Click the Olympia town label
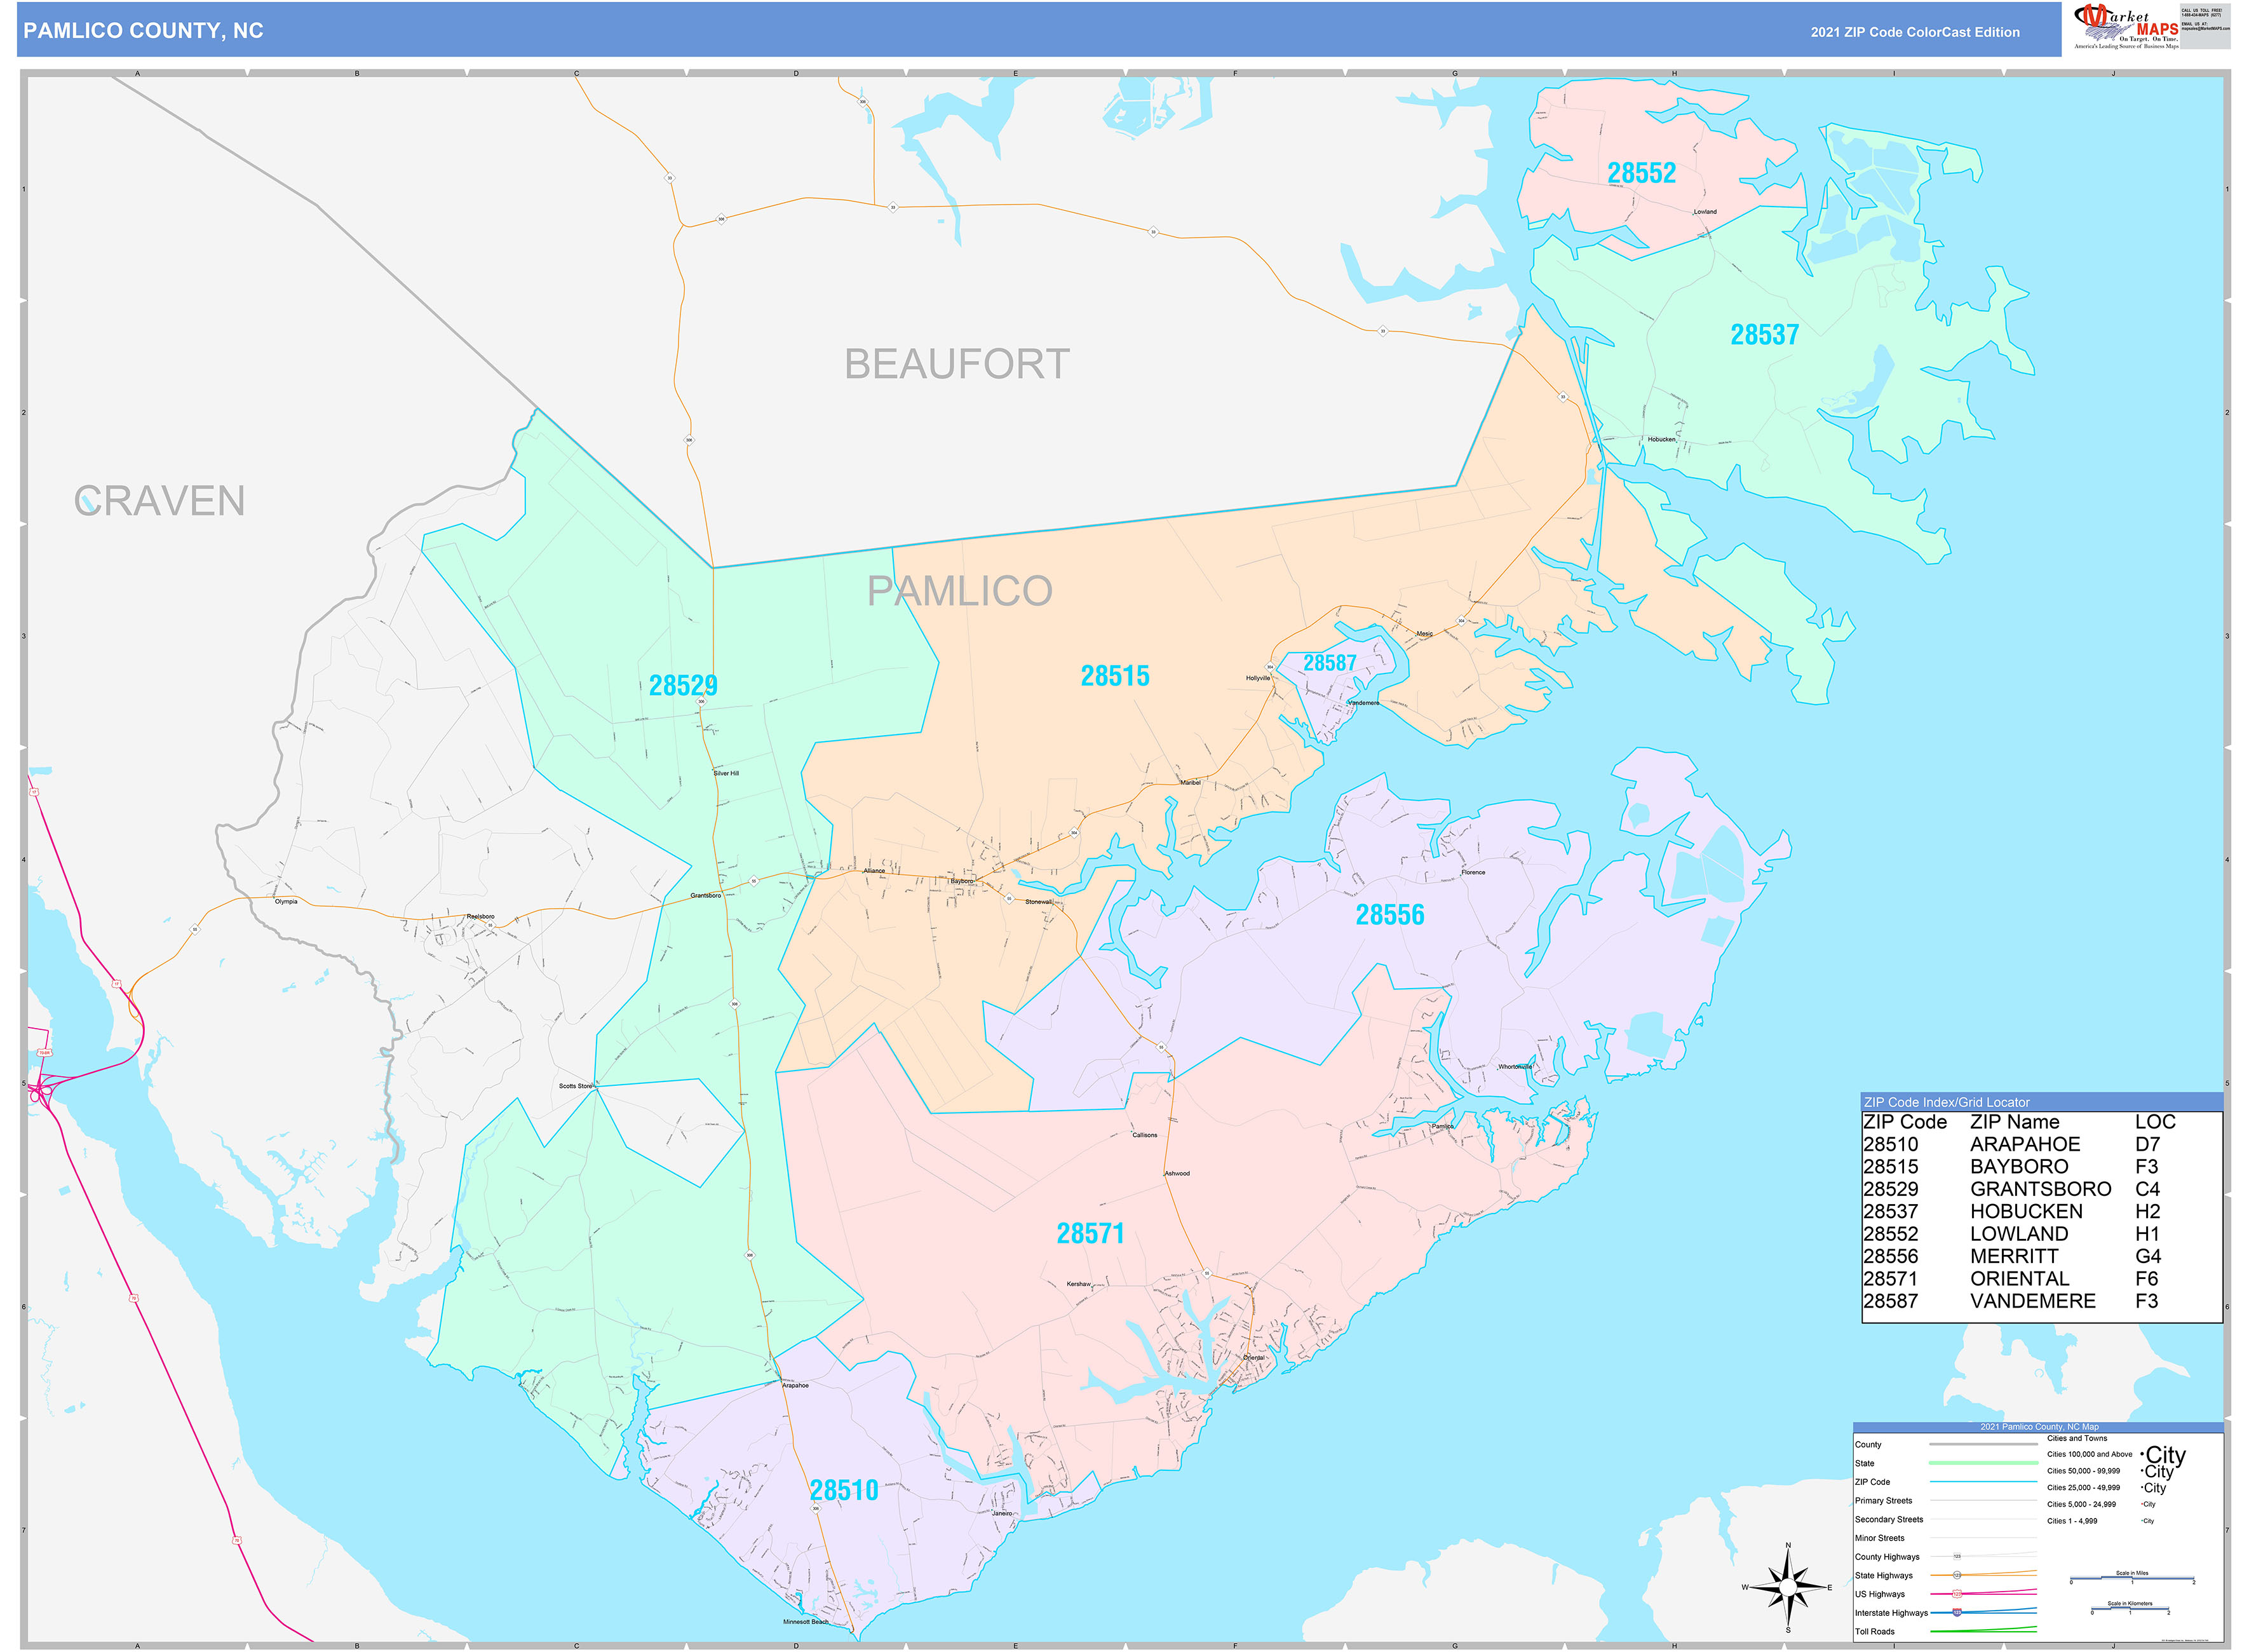This screenshot has height=1652, width=2242. point(286,902)
